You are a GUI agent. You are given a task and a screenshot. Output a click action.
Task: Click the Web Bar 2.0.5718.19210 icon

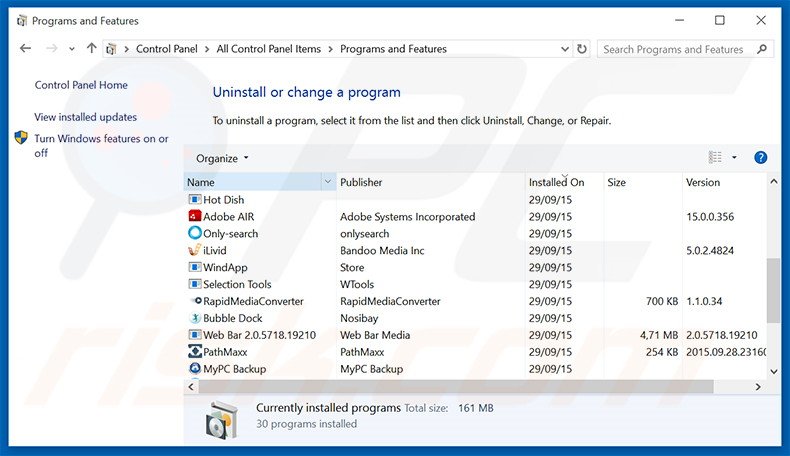click(194, 335)
